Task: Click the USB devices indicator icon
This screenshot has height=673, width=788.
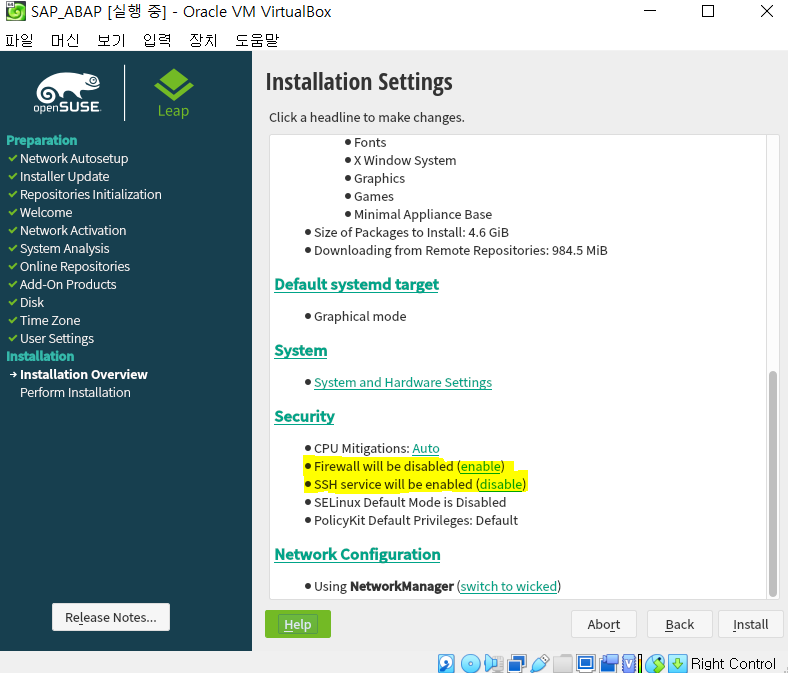Action: pos(540,663)
